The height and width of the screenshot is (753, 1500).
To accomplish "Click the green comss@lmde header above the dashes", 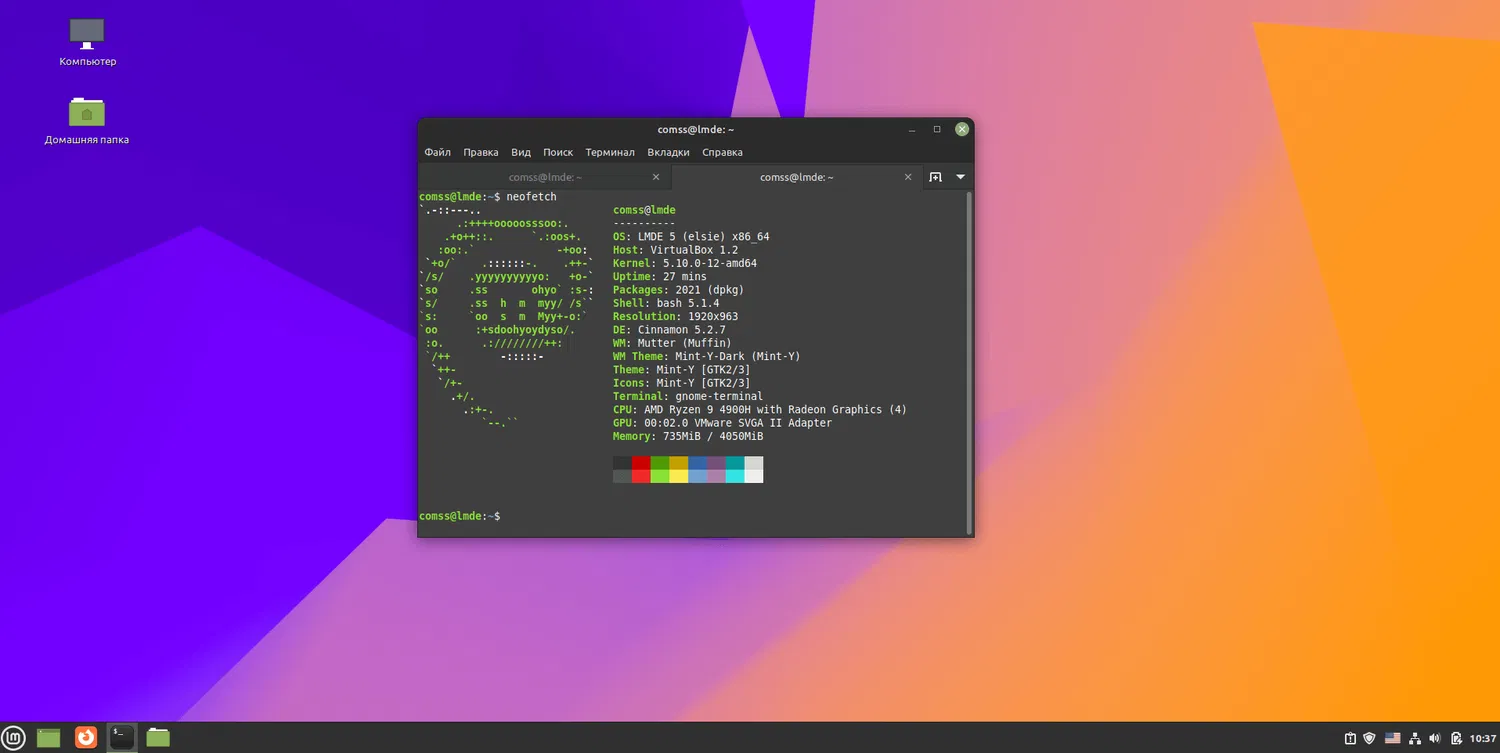I will point(644,210).
